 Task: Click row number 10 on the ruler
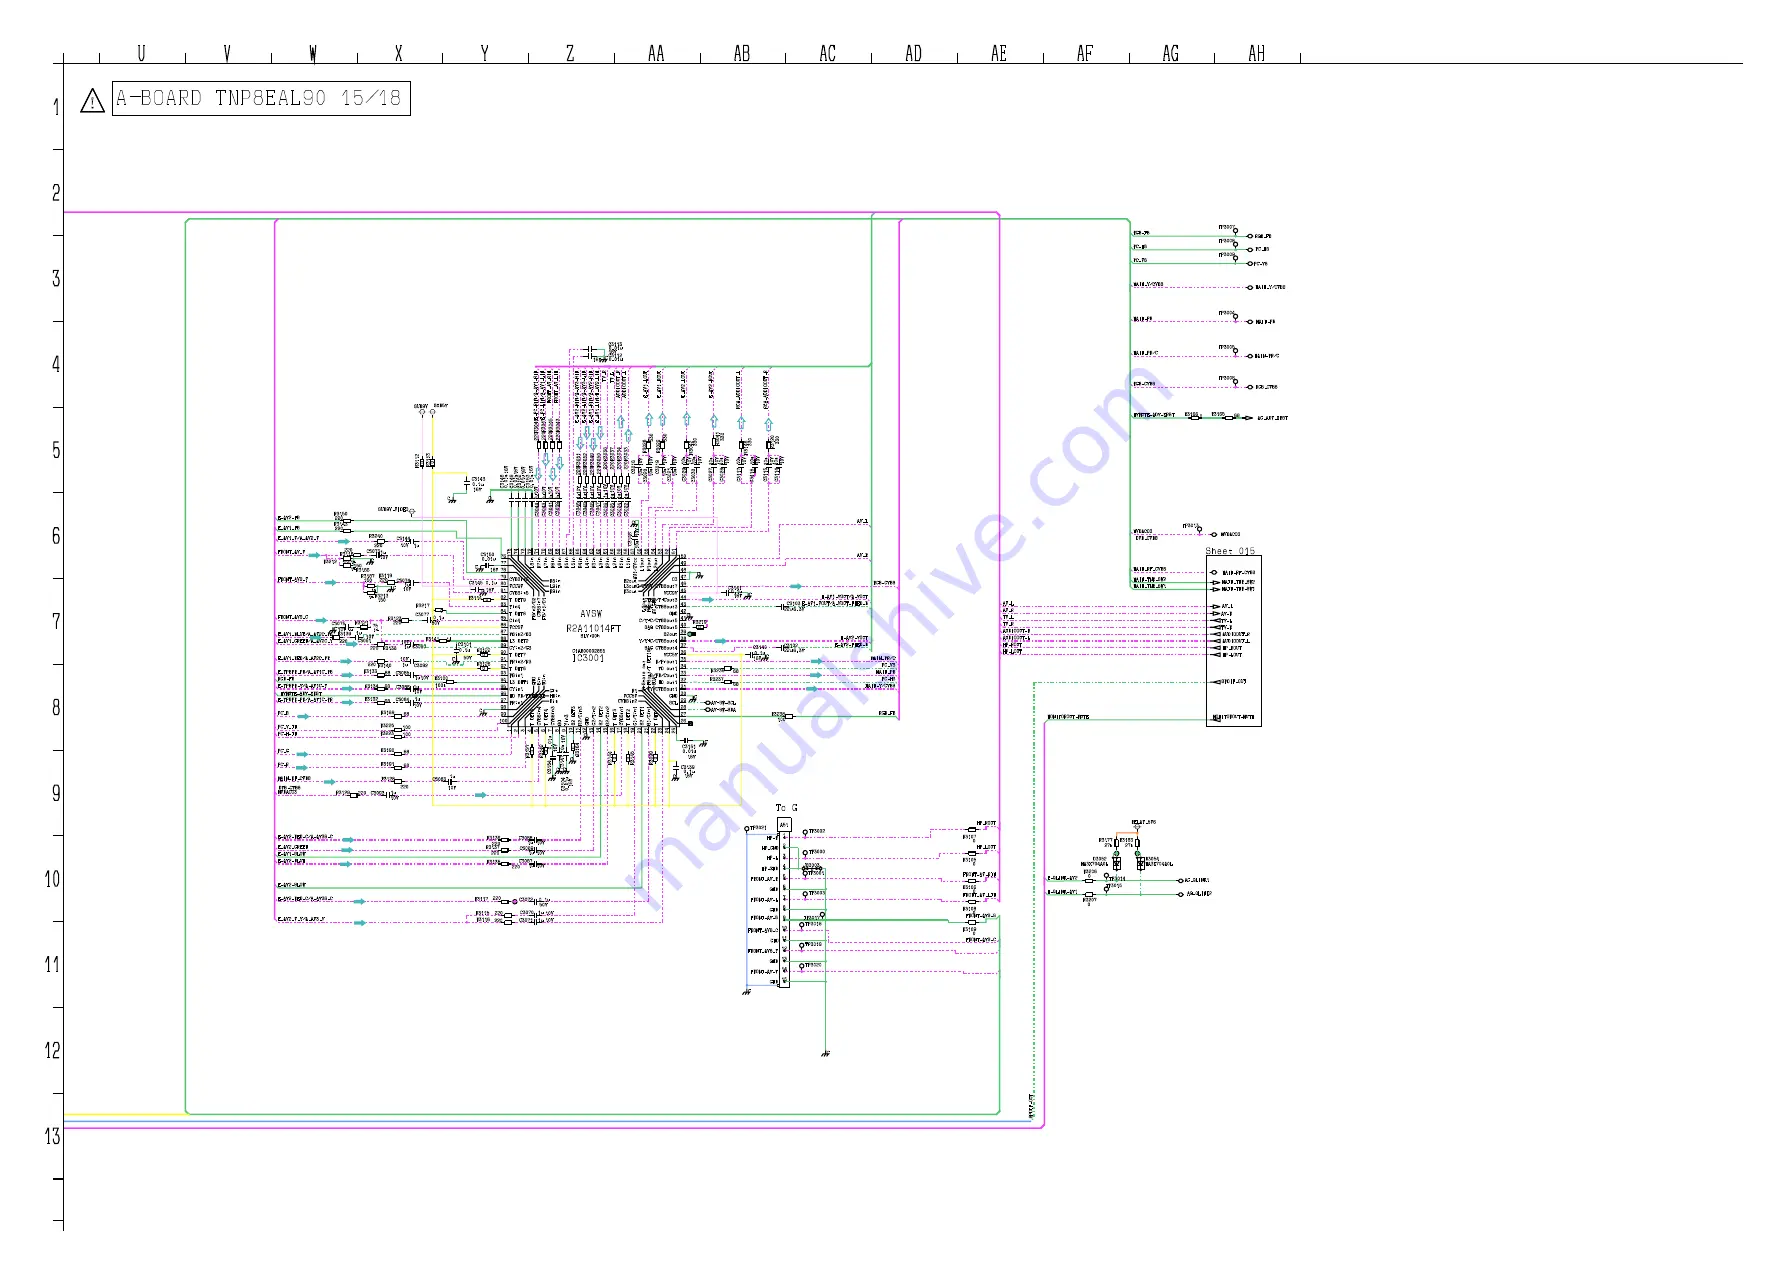point(52,880)
